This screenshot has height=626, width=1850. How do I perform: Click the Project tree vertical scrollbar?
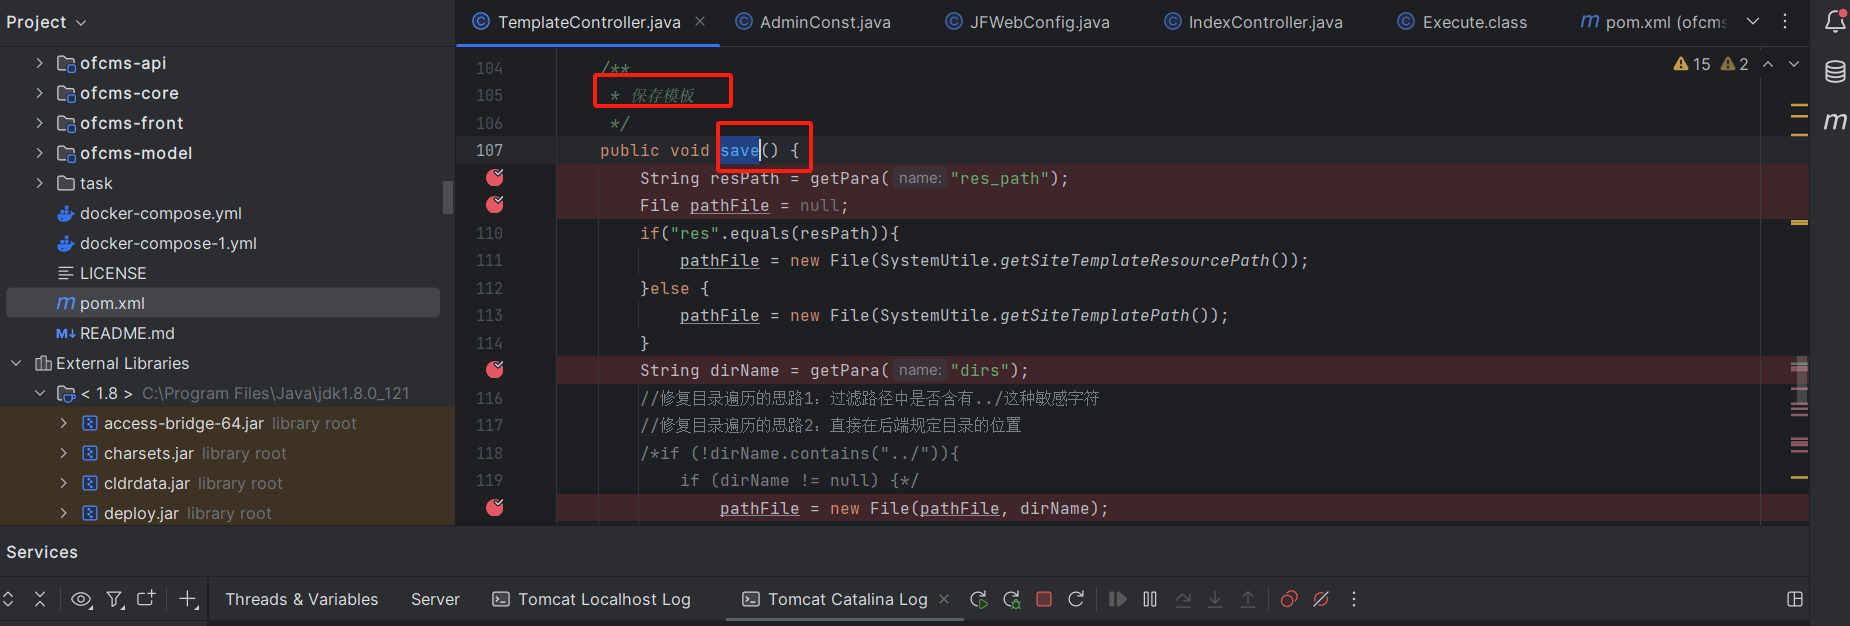[448, 197]
